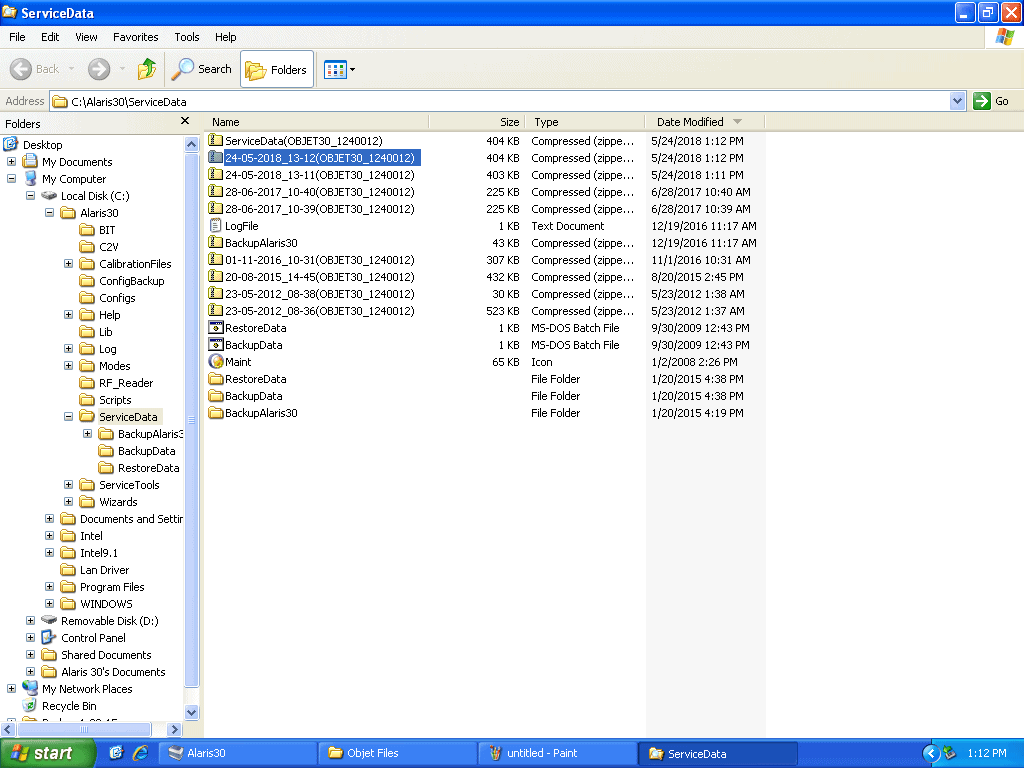Collapse the Local Disk (C:) node
1024x768 pixels.
[30, 195]
